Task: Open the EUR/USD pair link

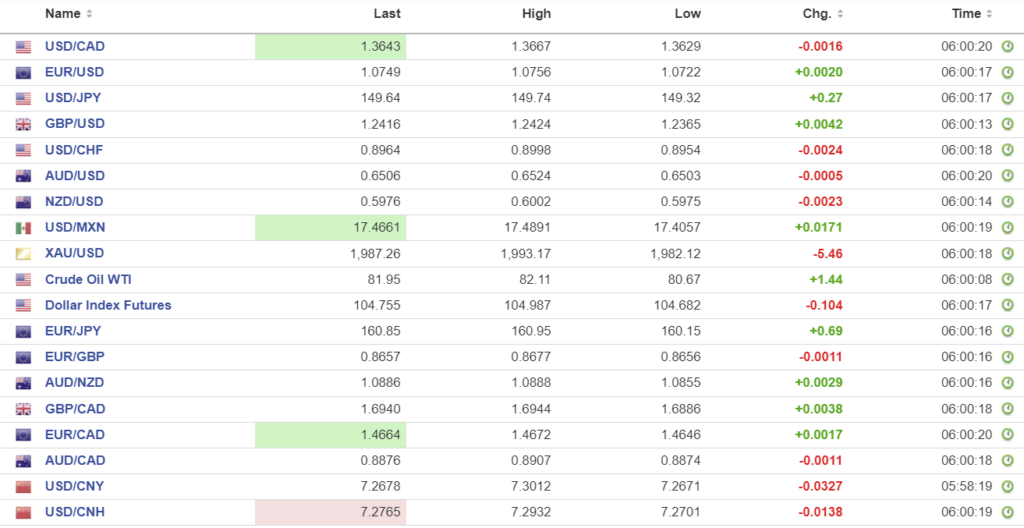Action: tap(74, 72)
